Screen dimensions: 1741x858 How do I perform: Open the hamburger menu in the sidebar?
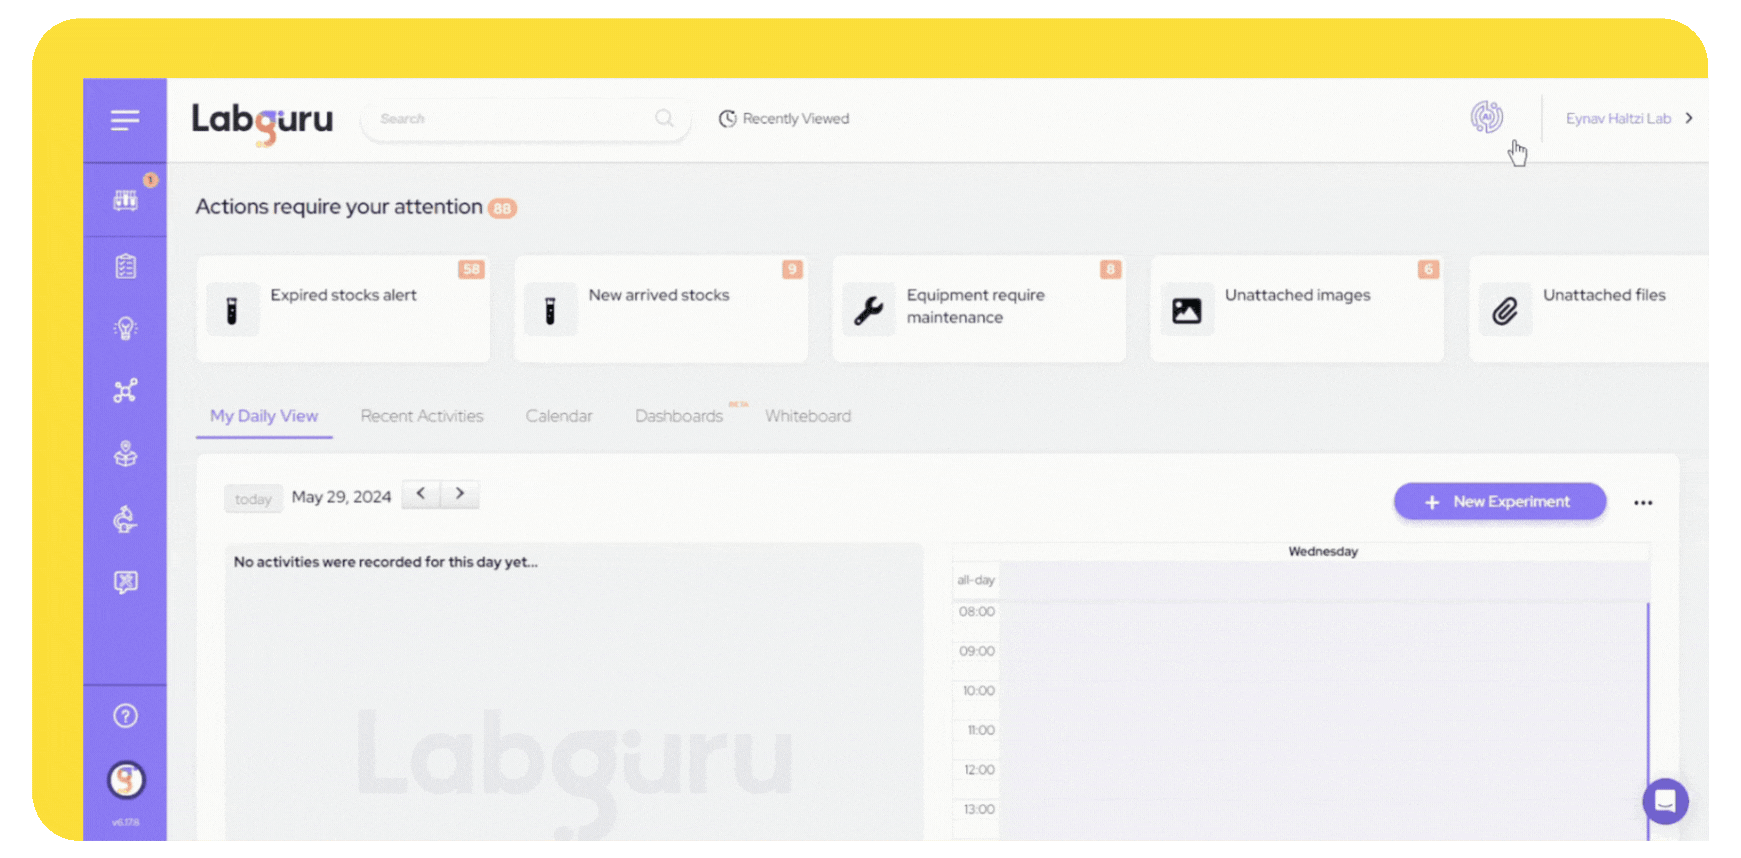tap(125, 120)
